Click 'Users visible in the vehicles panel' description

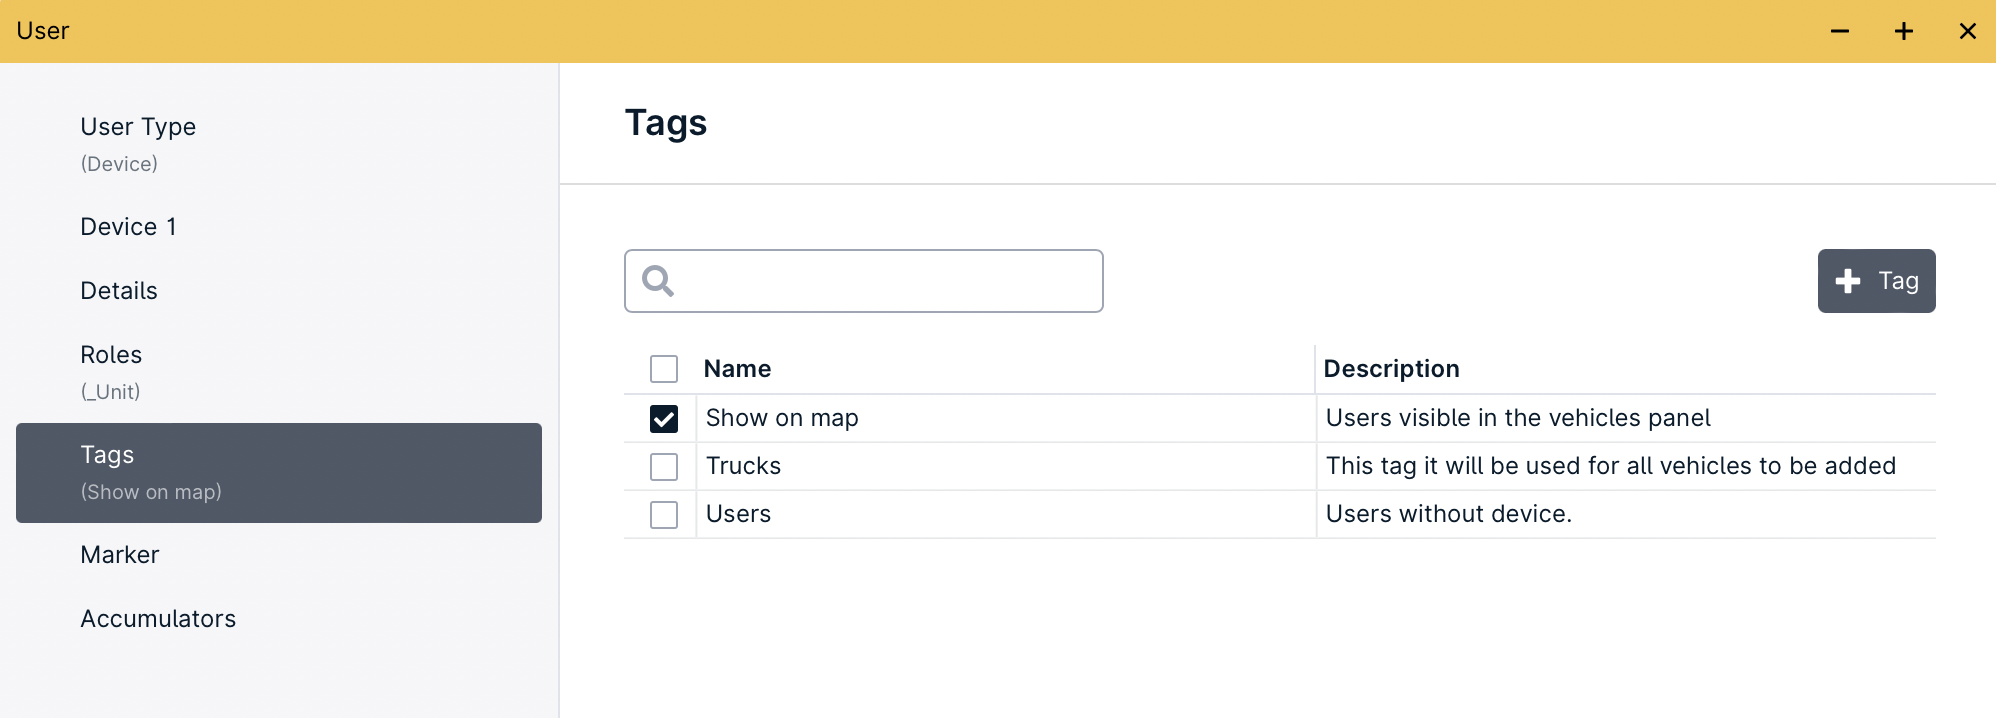[x=1518, y=418]
